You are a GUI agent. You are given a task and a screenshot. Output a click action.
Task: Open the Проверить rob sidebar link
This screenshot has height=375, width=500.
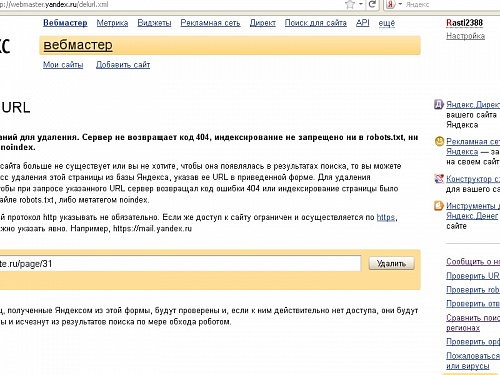[x=473, y=290]
